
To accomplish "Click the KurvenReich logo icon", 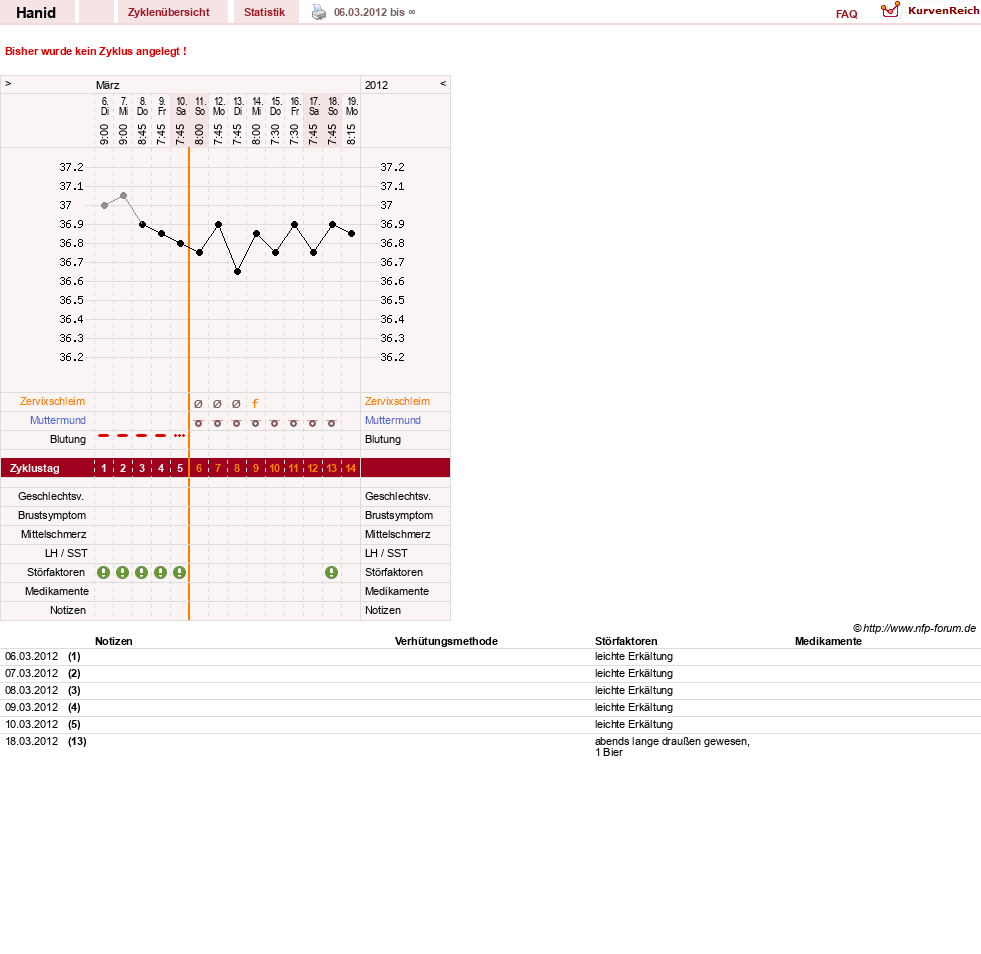I will [890, 10].
